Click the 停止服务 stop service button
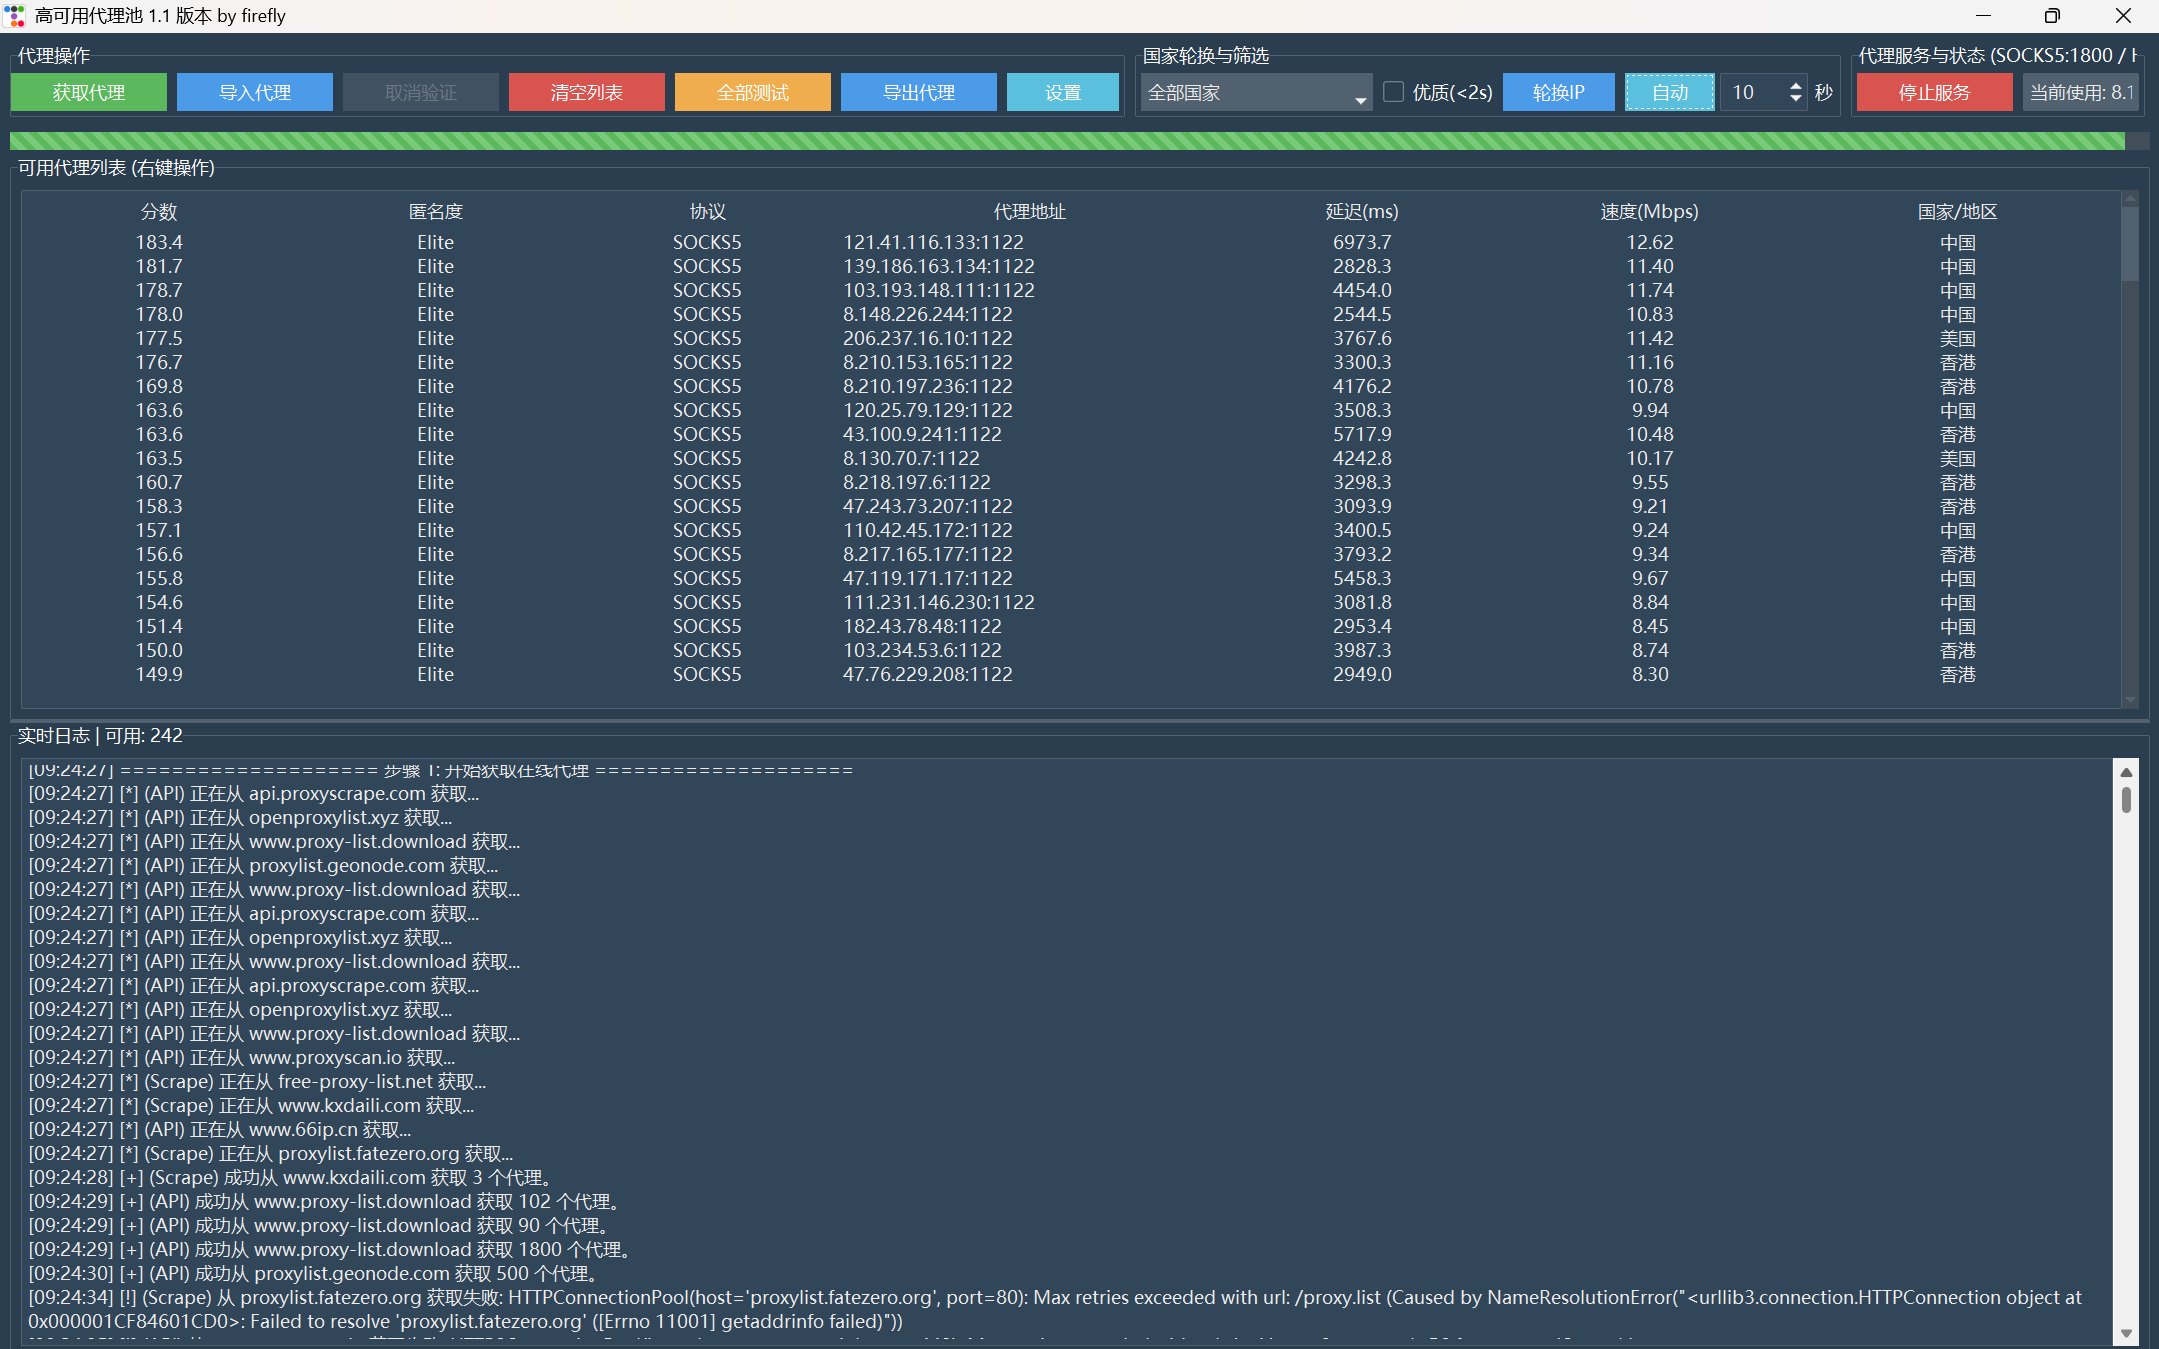The image size is (2159, 1349). click(x=1933, y=92)
